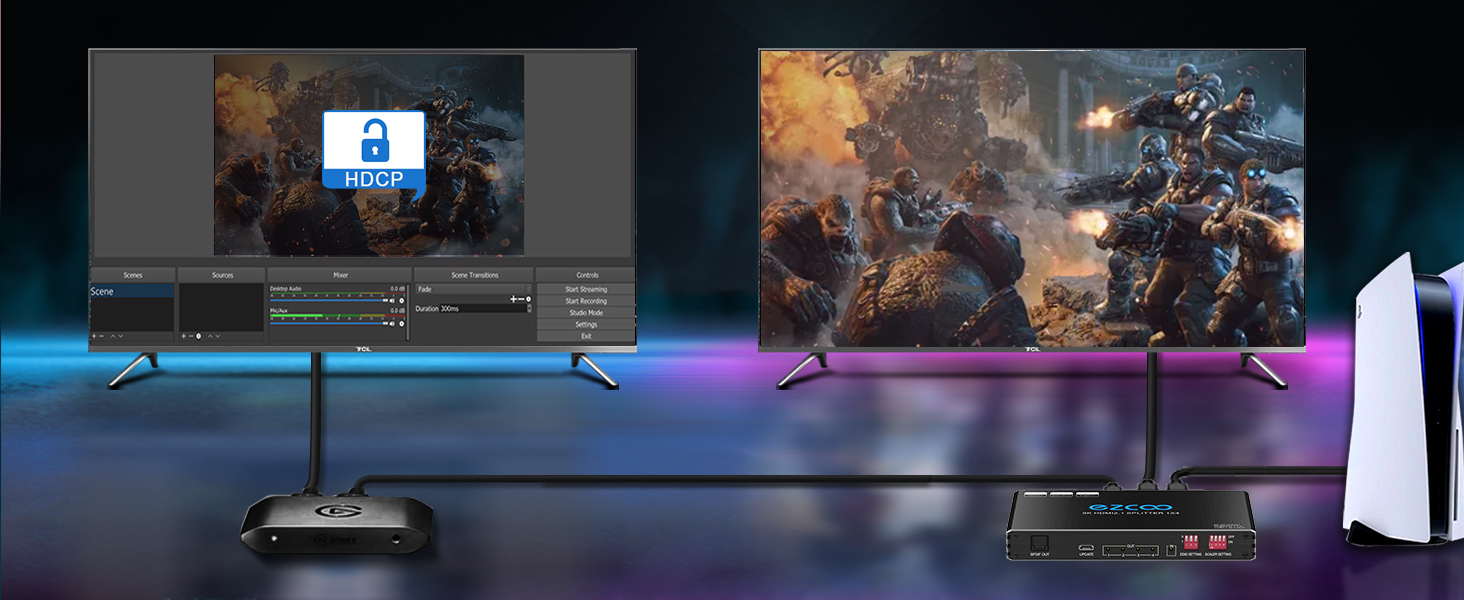Click the Duration 300ms field
The width and height of the screenshot is (1464, 600).
click(483, 308)
